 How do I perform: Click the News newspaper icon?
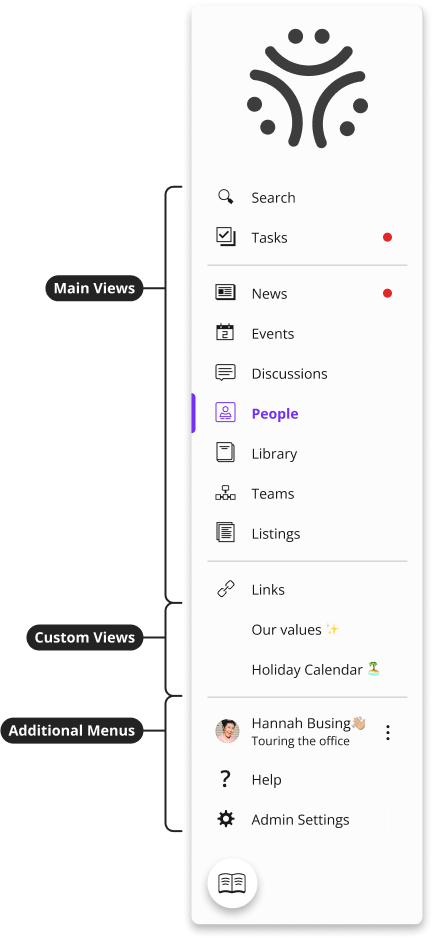225,293
